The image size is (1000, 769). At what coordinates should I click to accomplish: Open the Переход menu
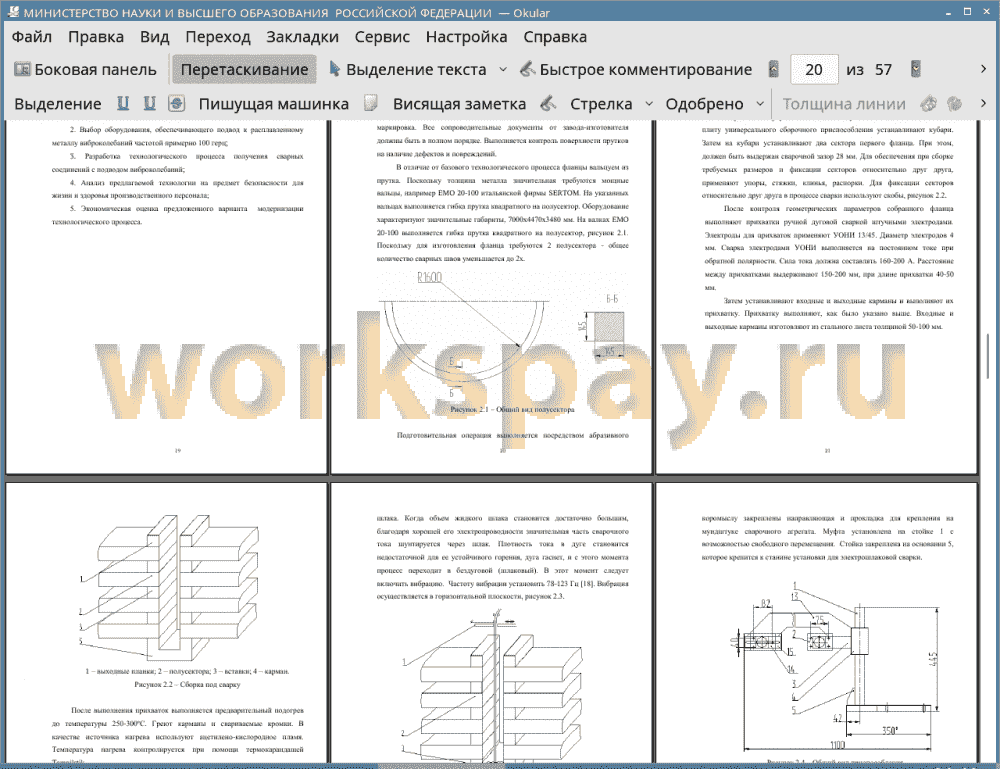[217, 37]
